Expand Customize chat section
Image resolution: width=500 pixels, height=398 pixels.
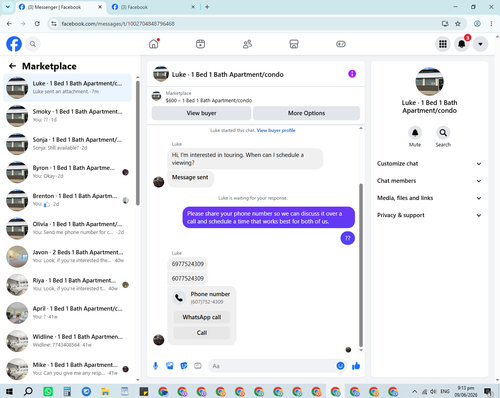pyautogui.click(x=429, y=164)
